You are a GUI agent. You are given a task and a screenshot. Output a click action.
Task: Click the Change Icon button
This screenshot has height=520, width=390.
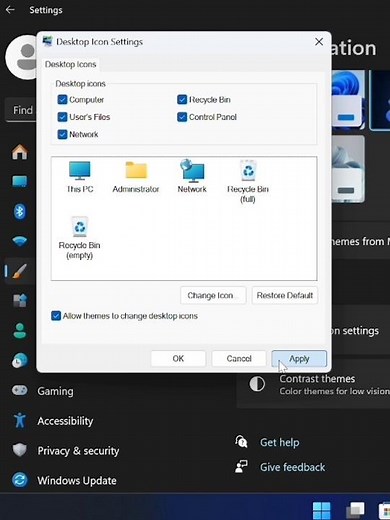pos(213,295)
